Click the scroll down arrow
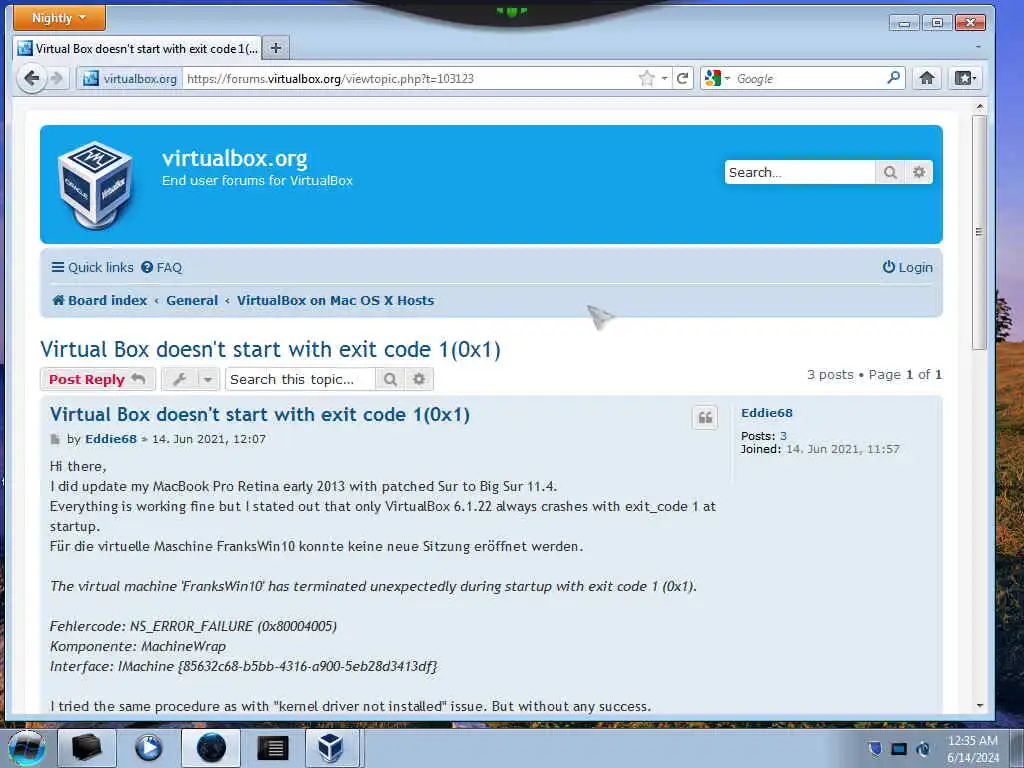The image size is (1024, 768). (979, 706)
